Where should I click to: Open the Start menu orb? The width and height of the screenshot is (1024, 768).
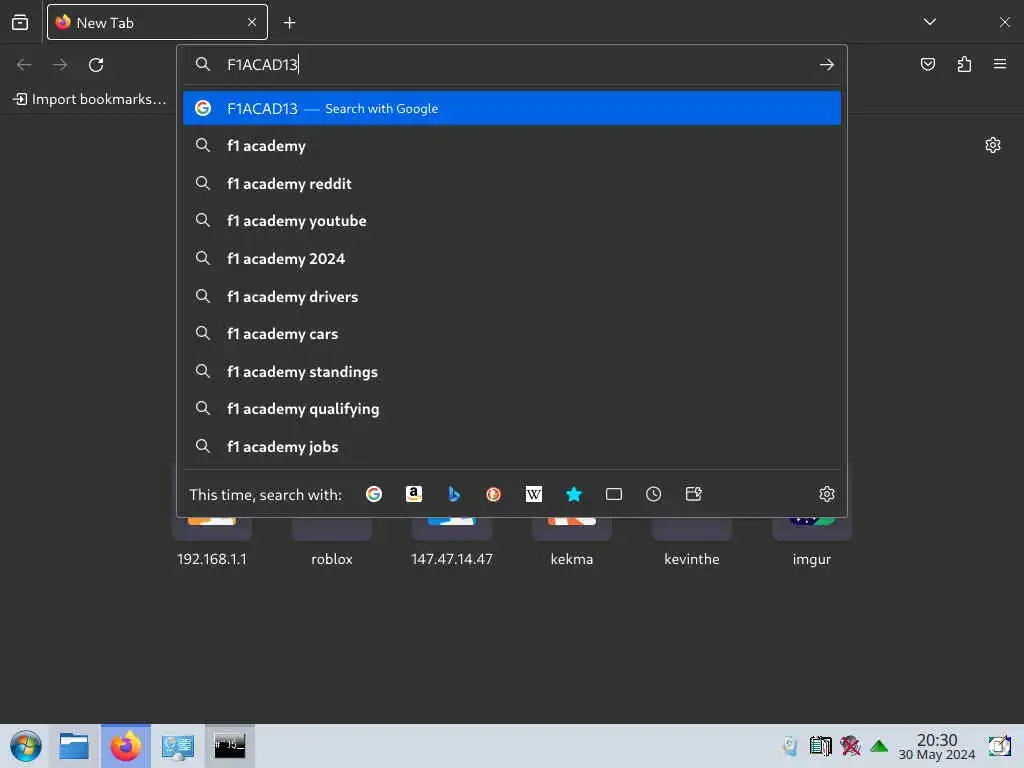[x=25, y=746]
